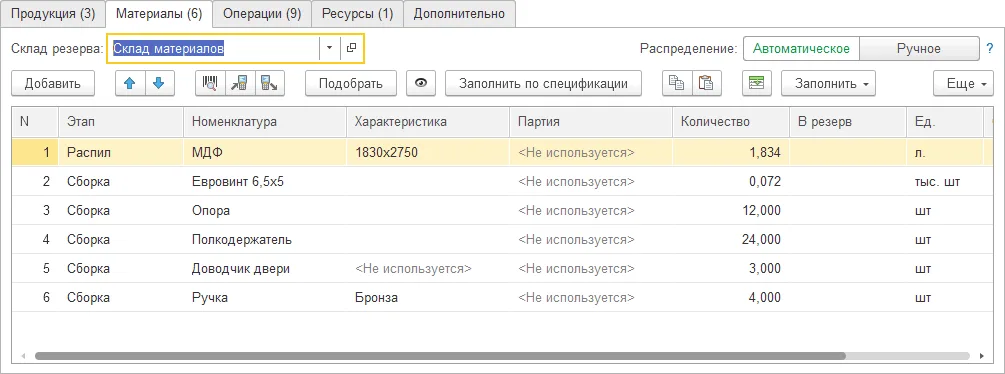Open the Заполнить dropdown menu
This screenshot has height=374, width=1005.
tap(828, 83)
